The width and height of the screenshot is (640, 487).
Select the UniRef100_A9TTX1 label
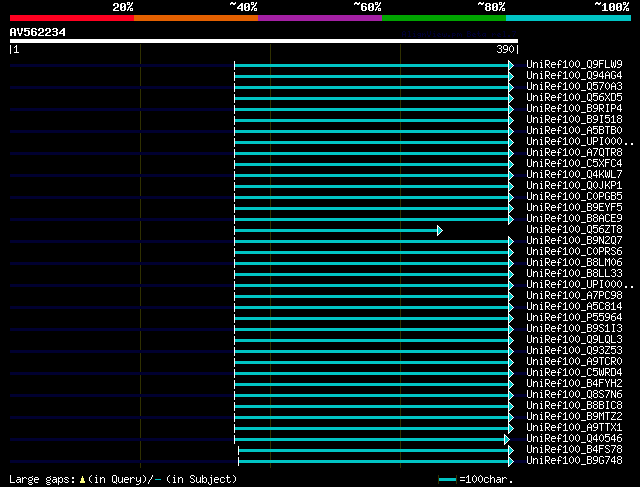[x=574, y=428]
